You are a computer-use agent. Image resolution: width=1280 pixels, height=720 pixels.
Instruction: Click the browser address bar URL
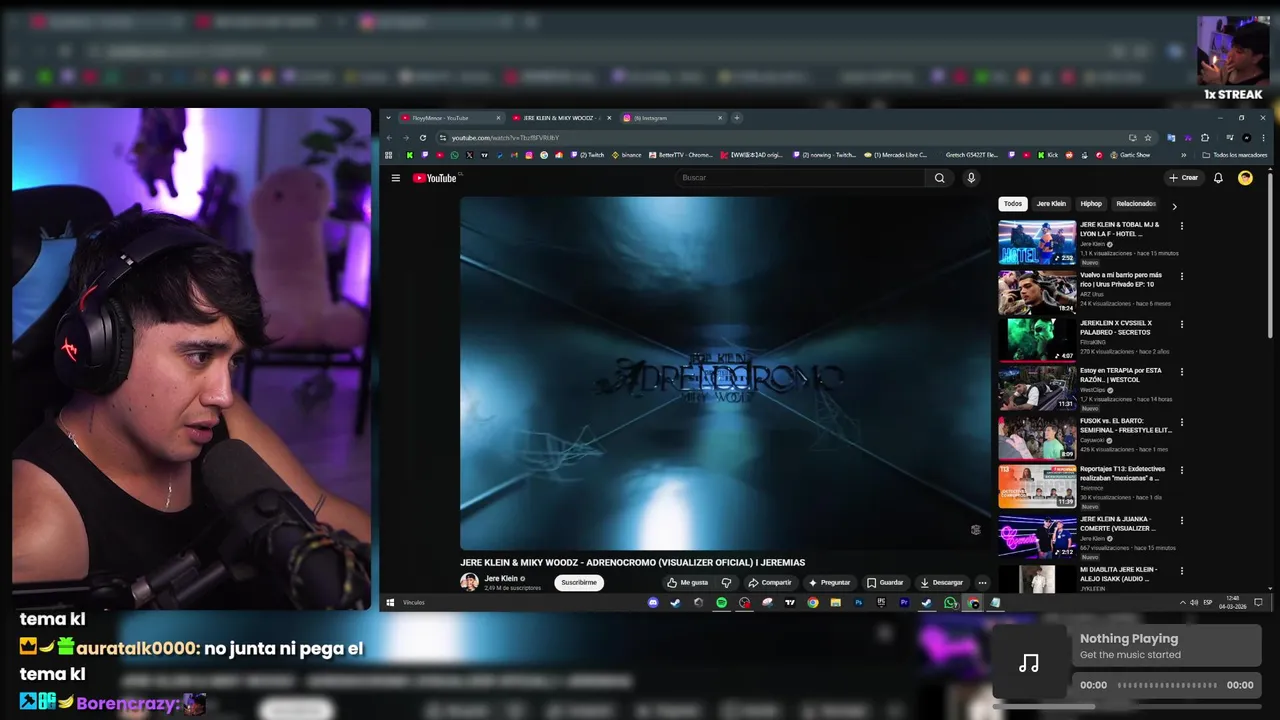coord(505,138)
